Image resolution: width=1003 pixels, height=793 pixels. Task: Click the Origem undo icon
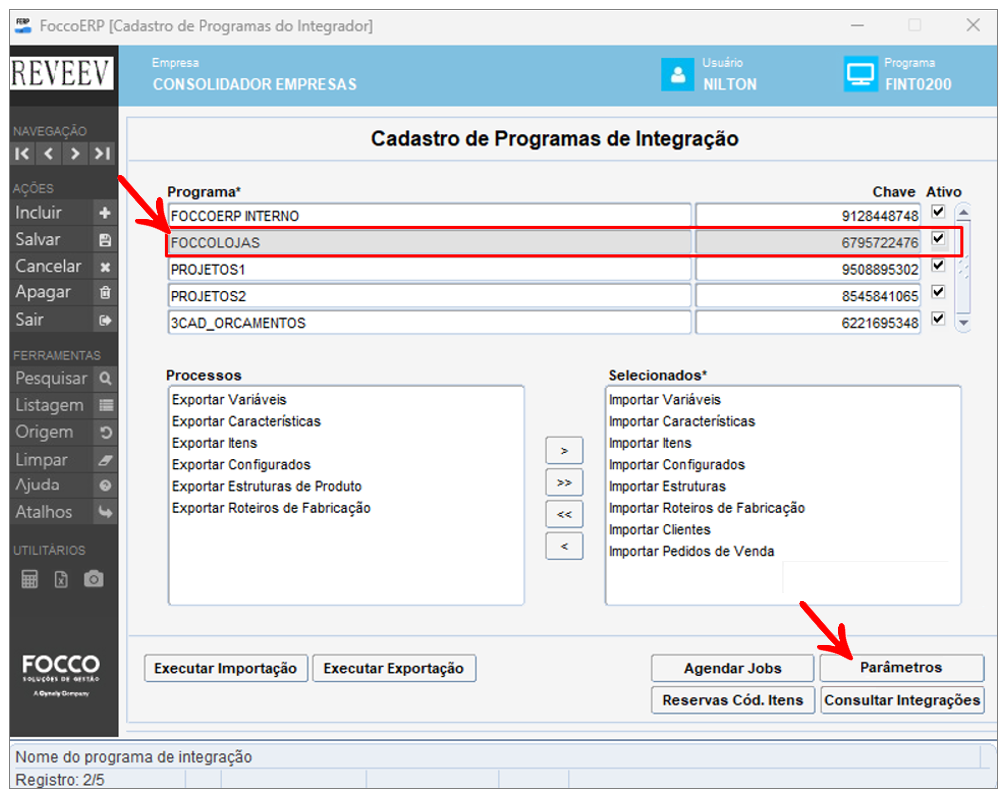coord(105,432)
